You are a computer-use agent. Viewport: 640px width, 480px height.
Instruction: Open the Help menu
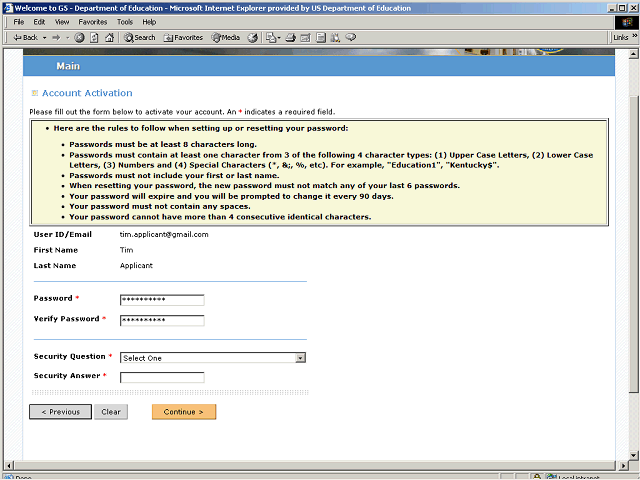[x=149, y=22]
